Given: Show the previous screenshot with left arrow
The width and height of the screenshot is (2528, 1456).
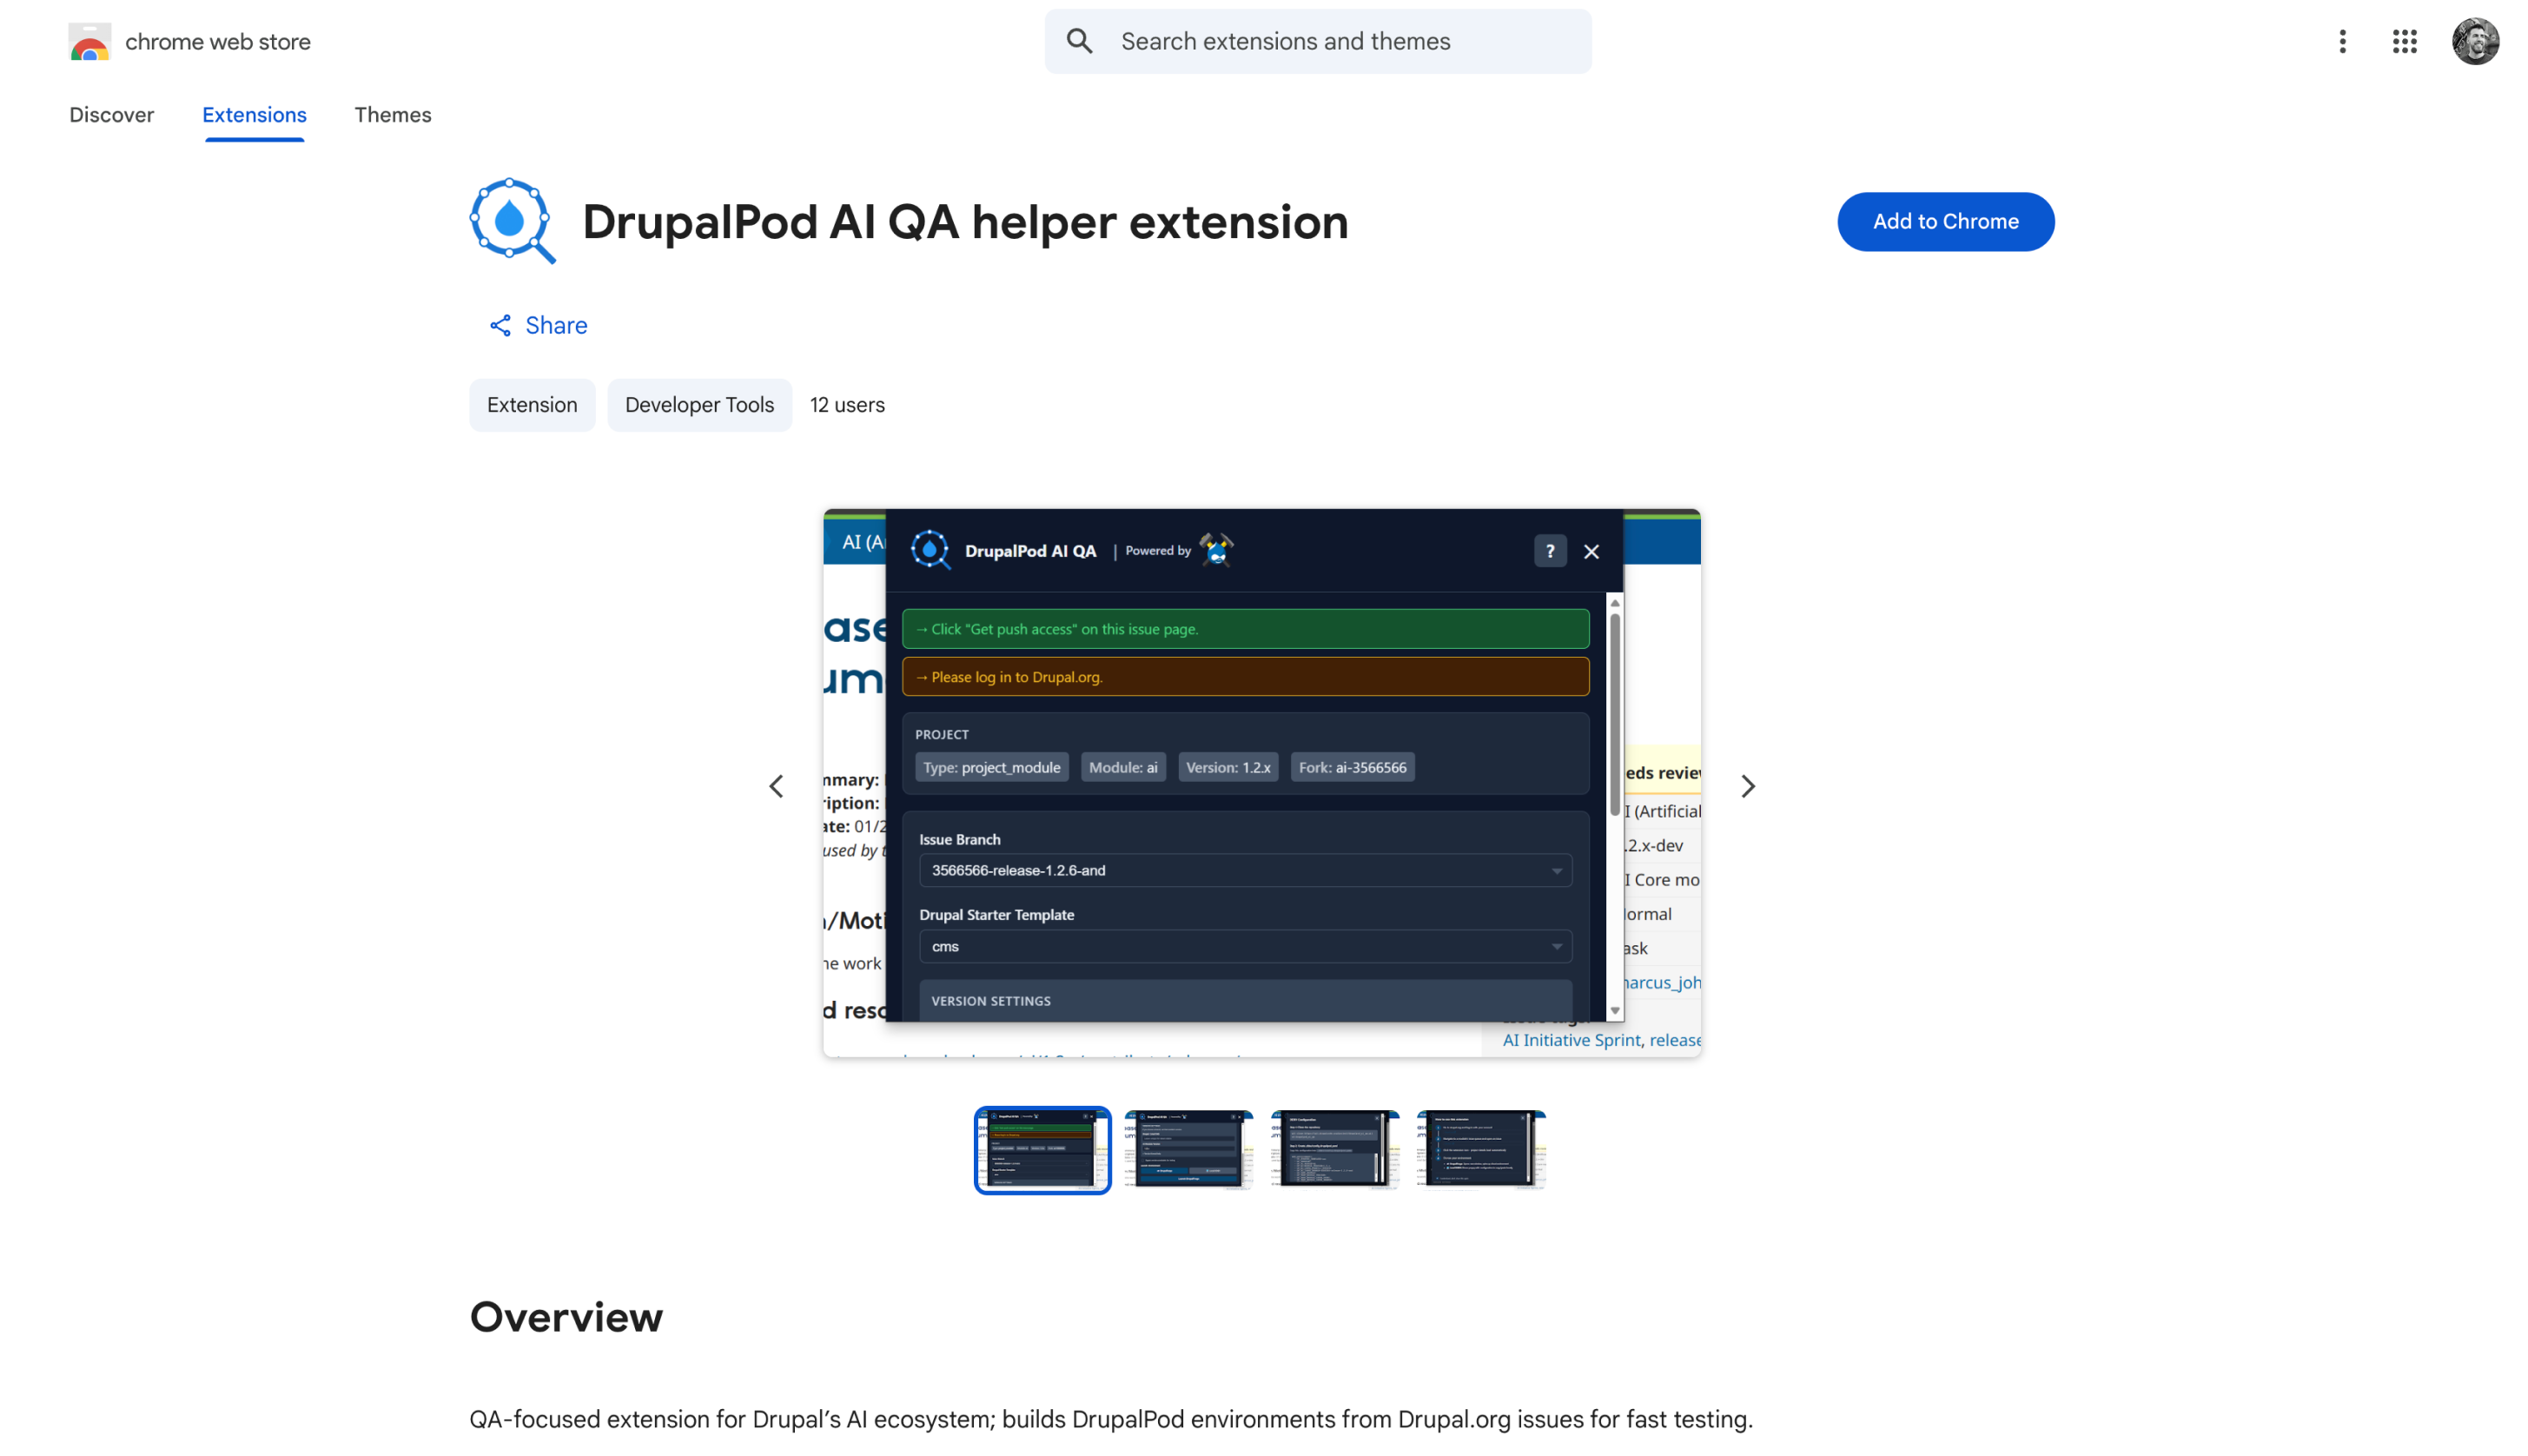Looking at the screenshot, I should point(776,786).
